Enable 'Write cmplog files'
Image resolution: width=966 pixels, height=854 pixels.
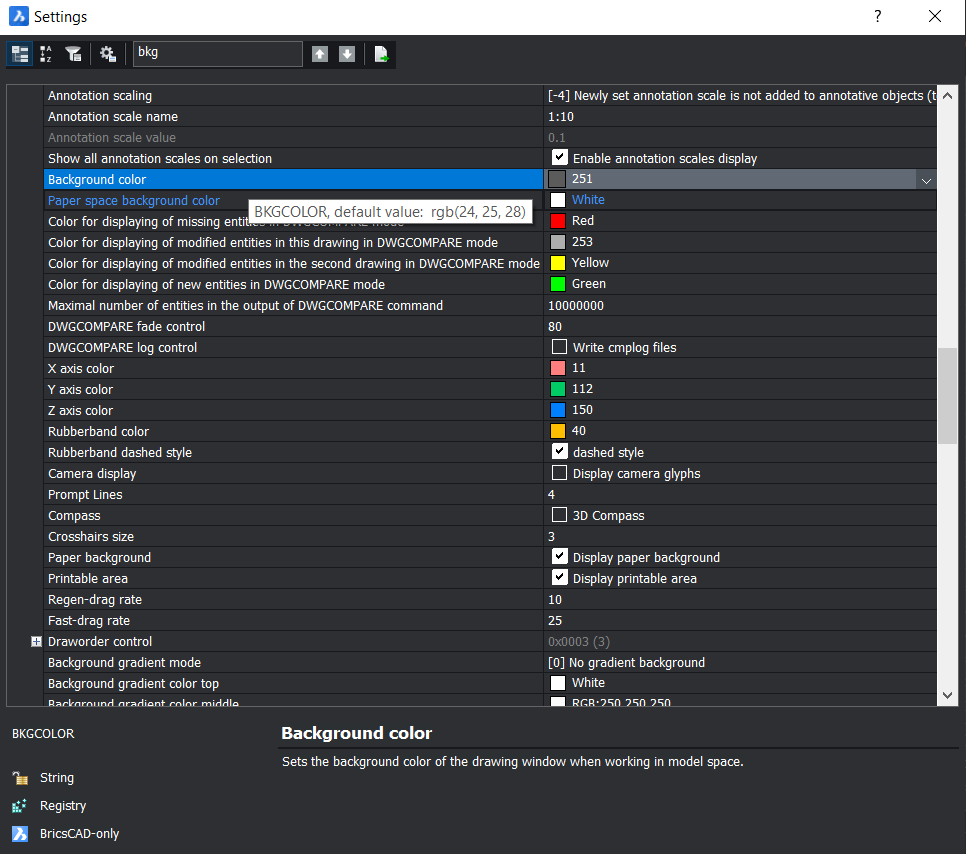tap(559, 346)
